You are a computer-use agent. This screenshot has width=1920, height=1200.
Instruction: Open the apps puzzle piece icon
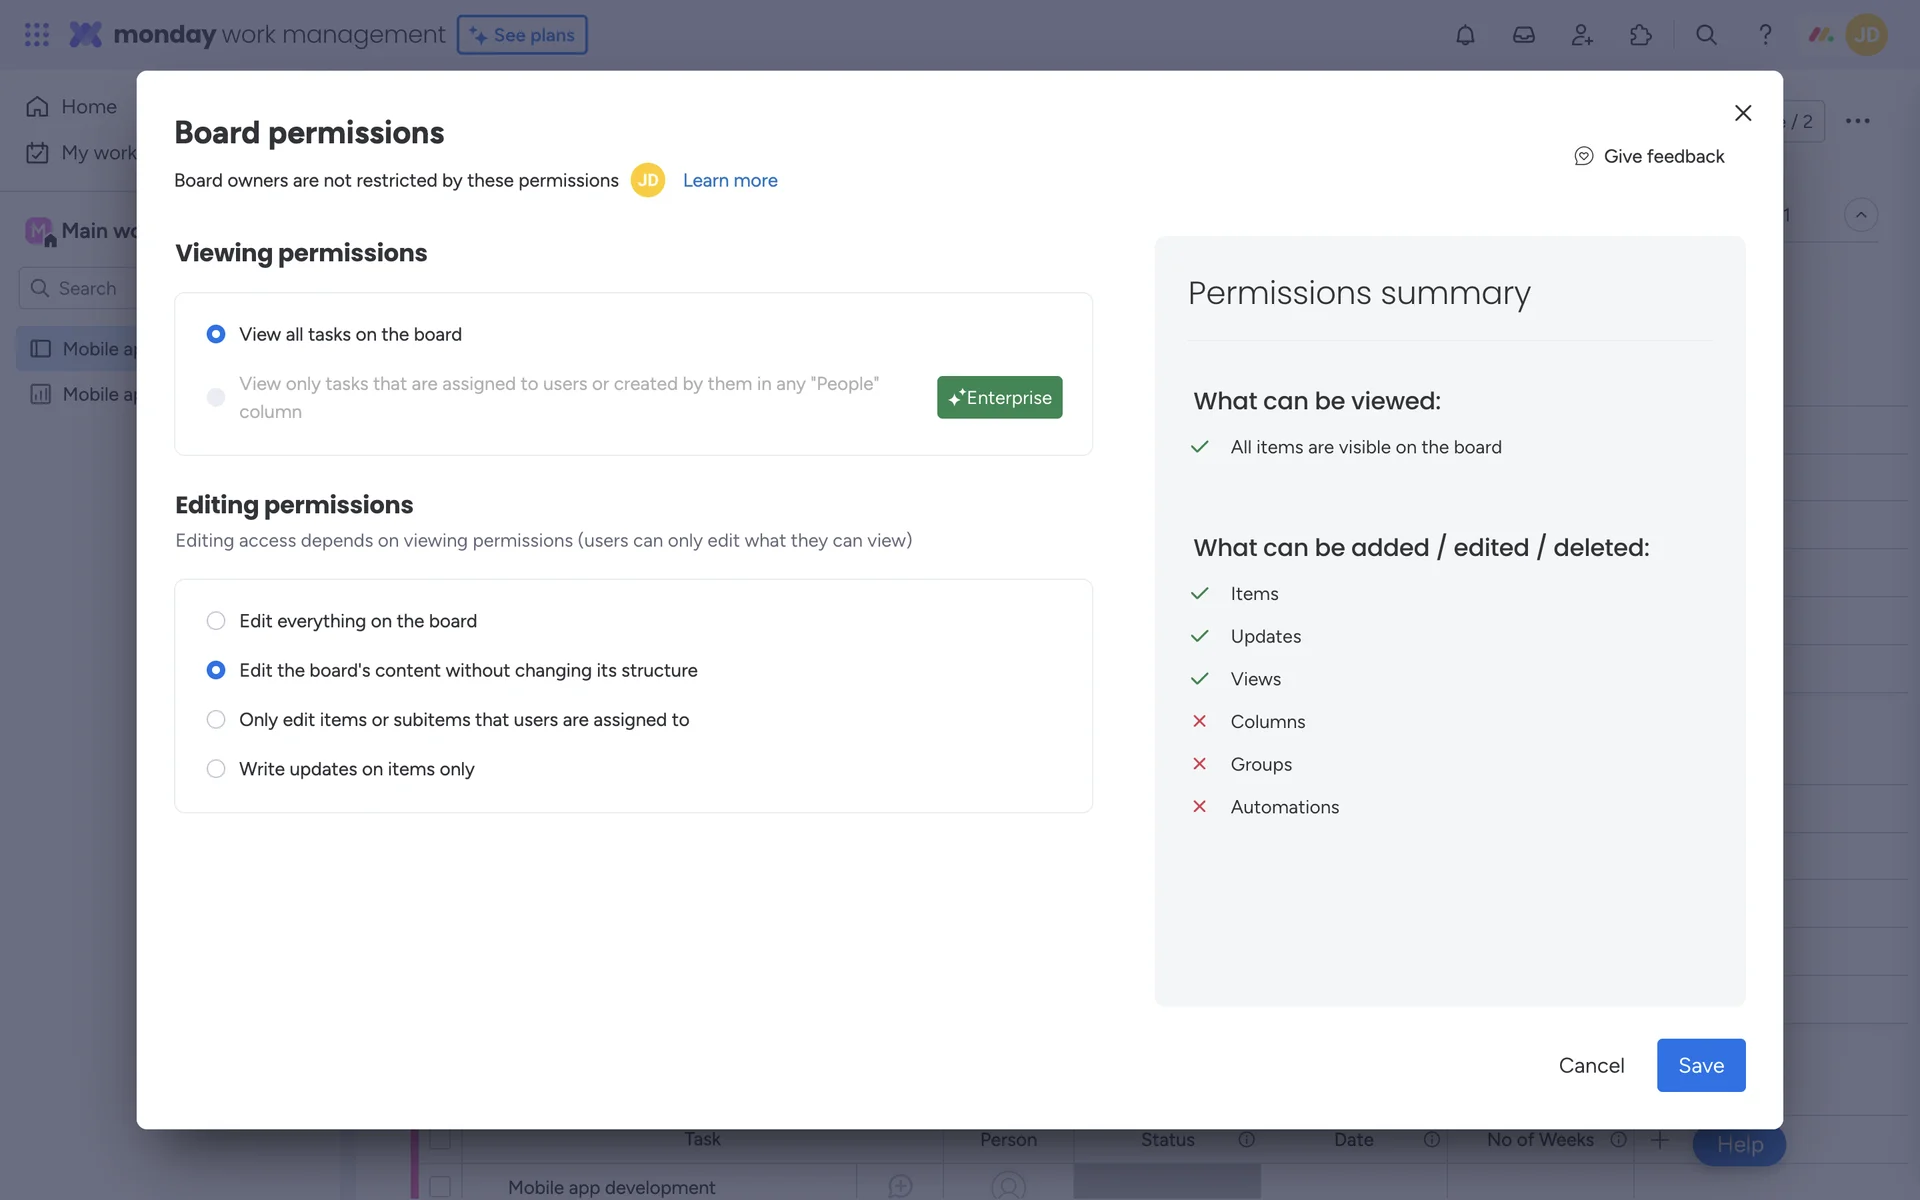pyautogui.click(x=1640, y=35)
